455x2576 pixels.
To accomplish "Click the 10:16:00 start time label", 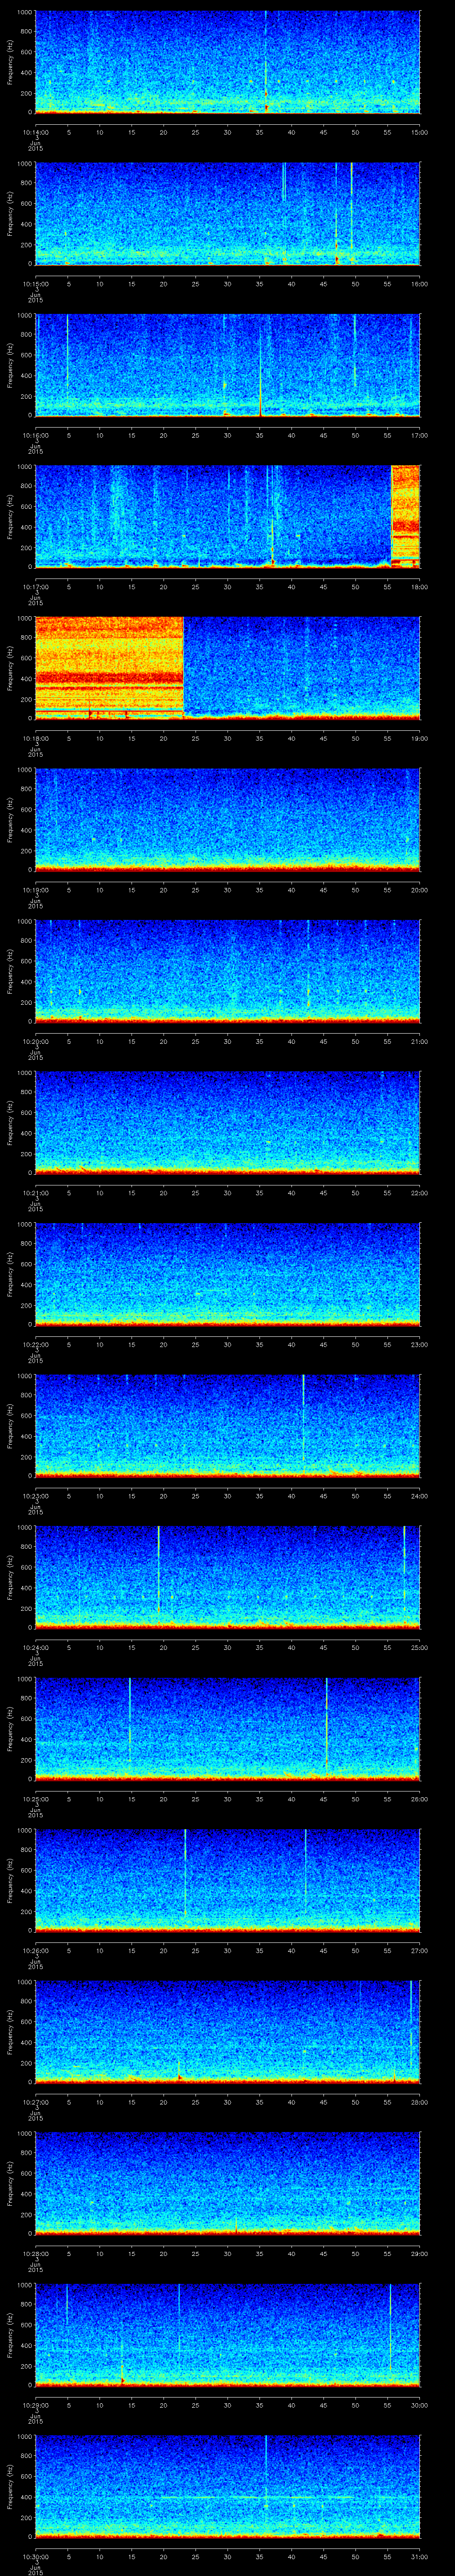I will click(x=35, y=435).
